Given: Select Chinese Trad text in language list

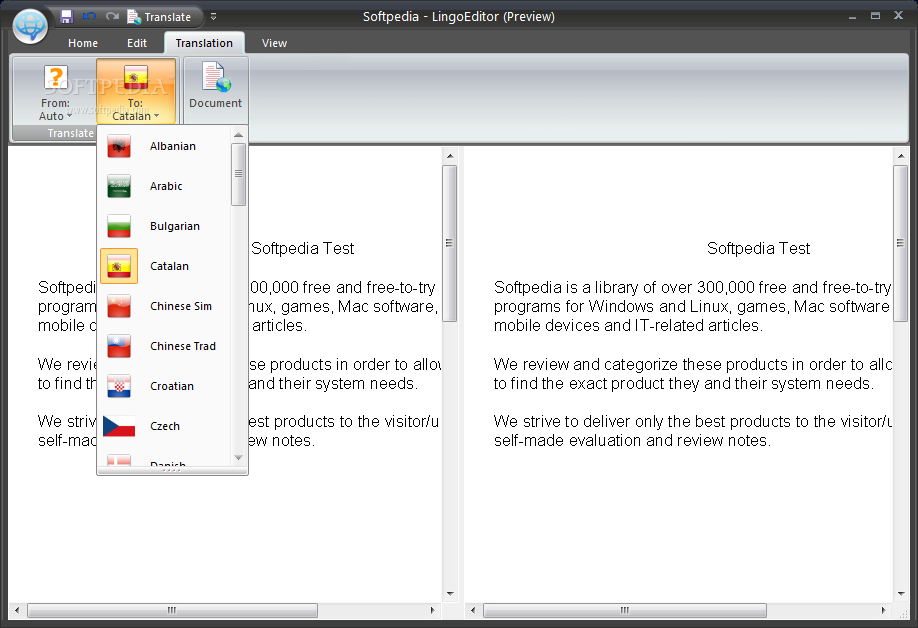Looking at the screenshot, I should 183,346.
